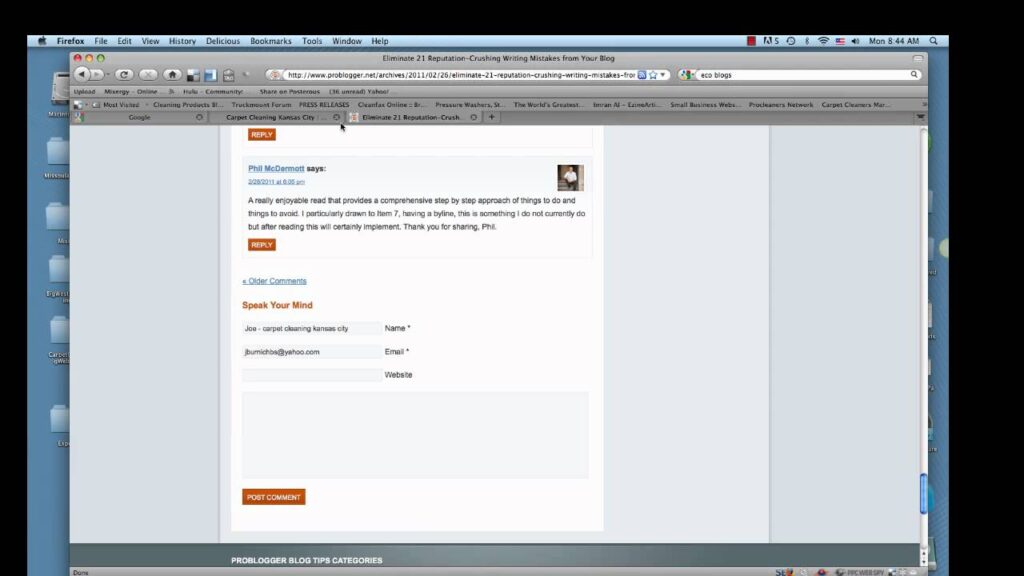Click the Email input field
The height and width of the screenshot is (576, 1024).
click(312, 352)
